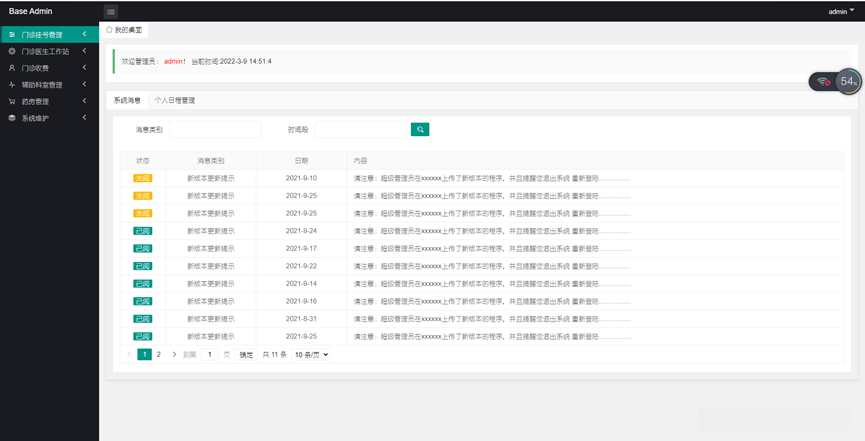Select page 1 in pagination
Viewport: 865px width, 441px height.
point(145,354)
